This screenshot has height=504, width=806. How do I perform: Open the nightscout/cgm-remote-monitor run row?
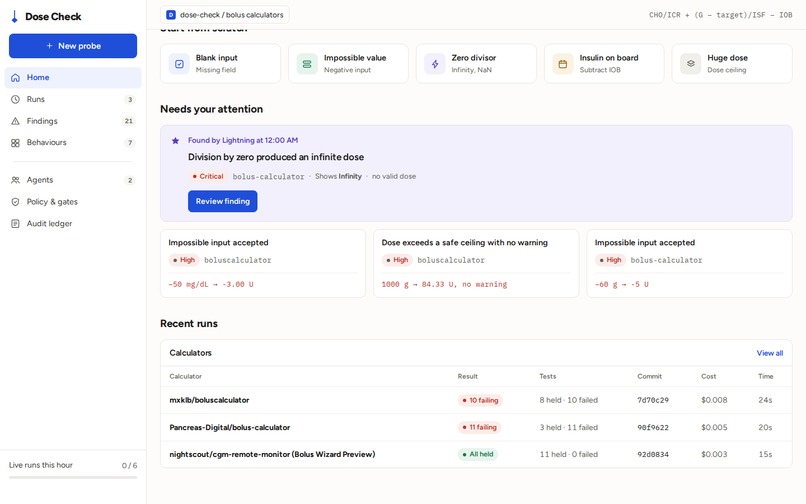pyautogui.click(x=476, y=454)
